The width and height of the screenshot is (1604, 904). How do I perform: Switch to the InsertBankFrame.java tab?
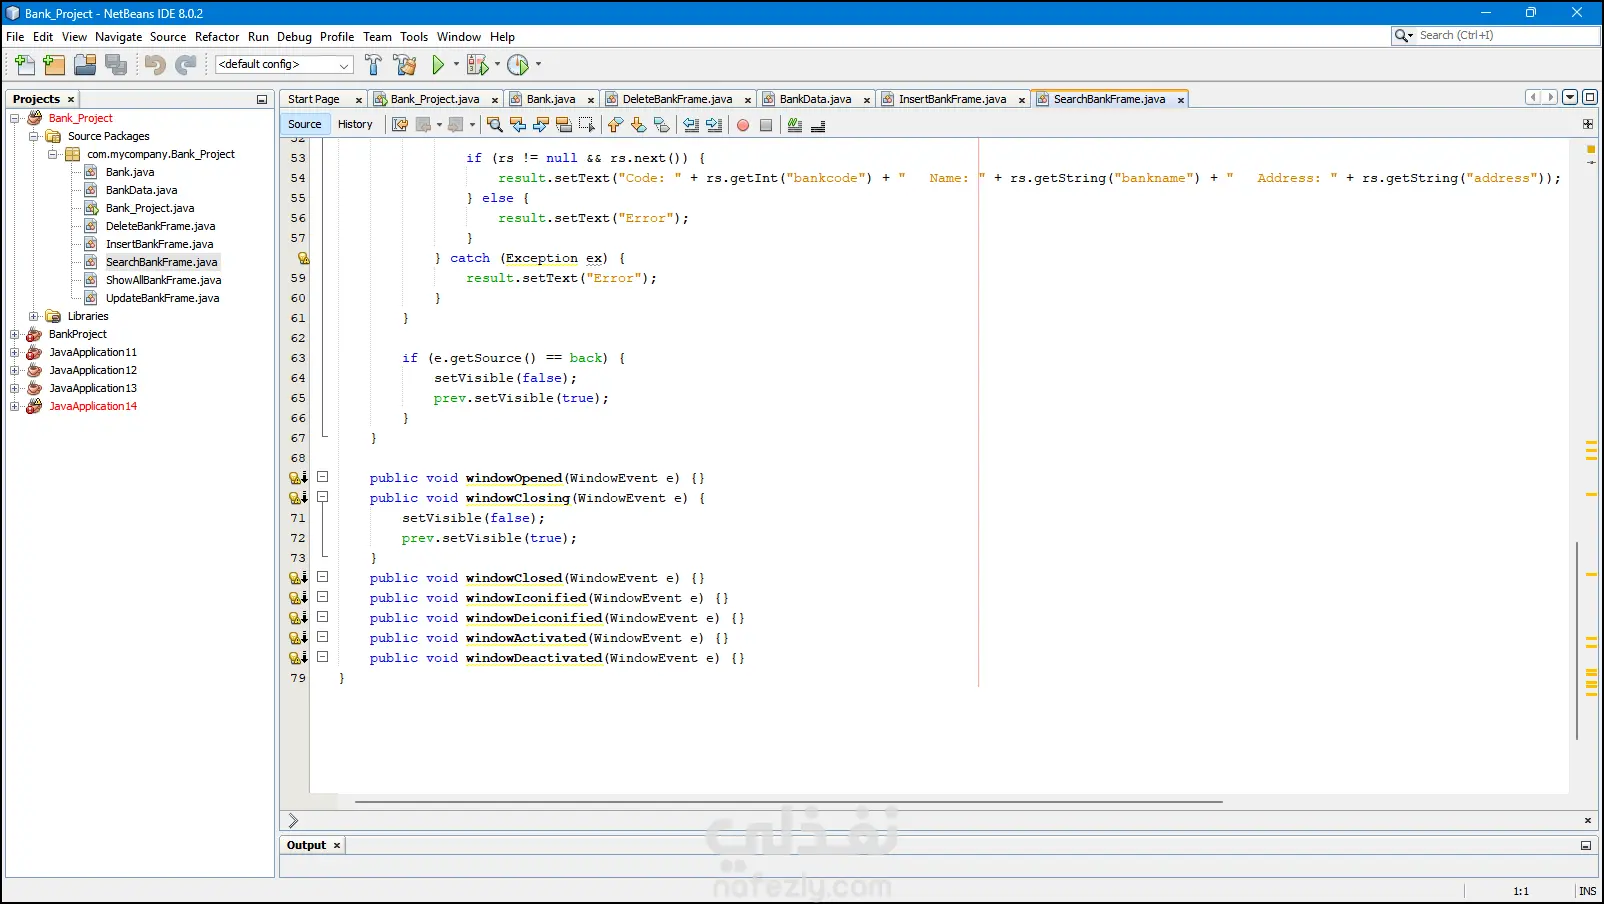pos(952,99)
